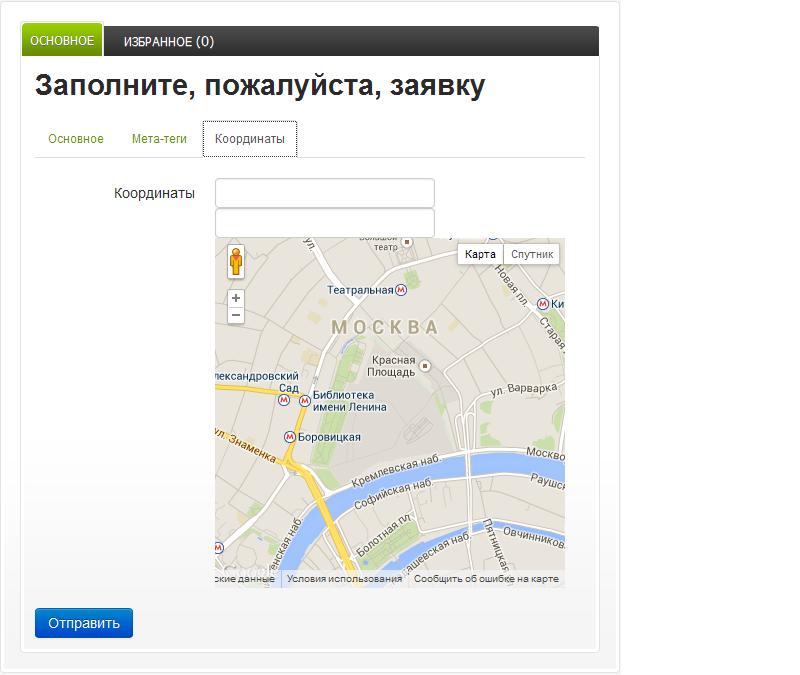The image size is (800, 675).
Task: Click the Street View pegman icon
Action: 236,262
